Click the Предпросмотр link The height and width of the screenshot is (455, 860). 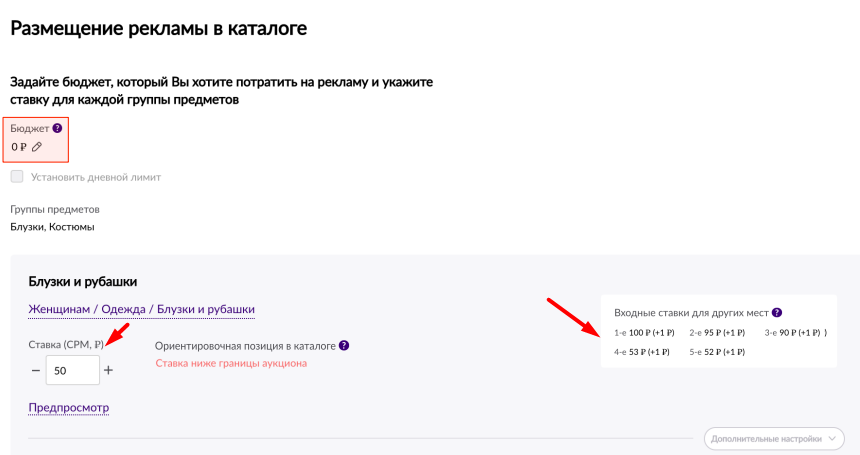coord(69,407)
